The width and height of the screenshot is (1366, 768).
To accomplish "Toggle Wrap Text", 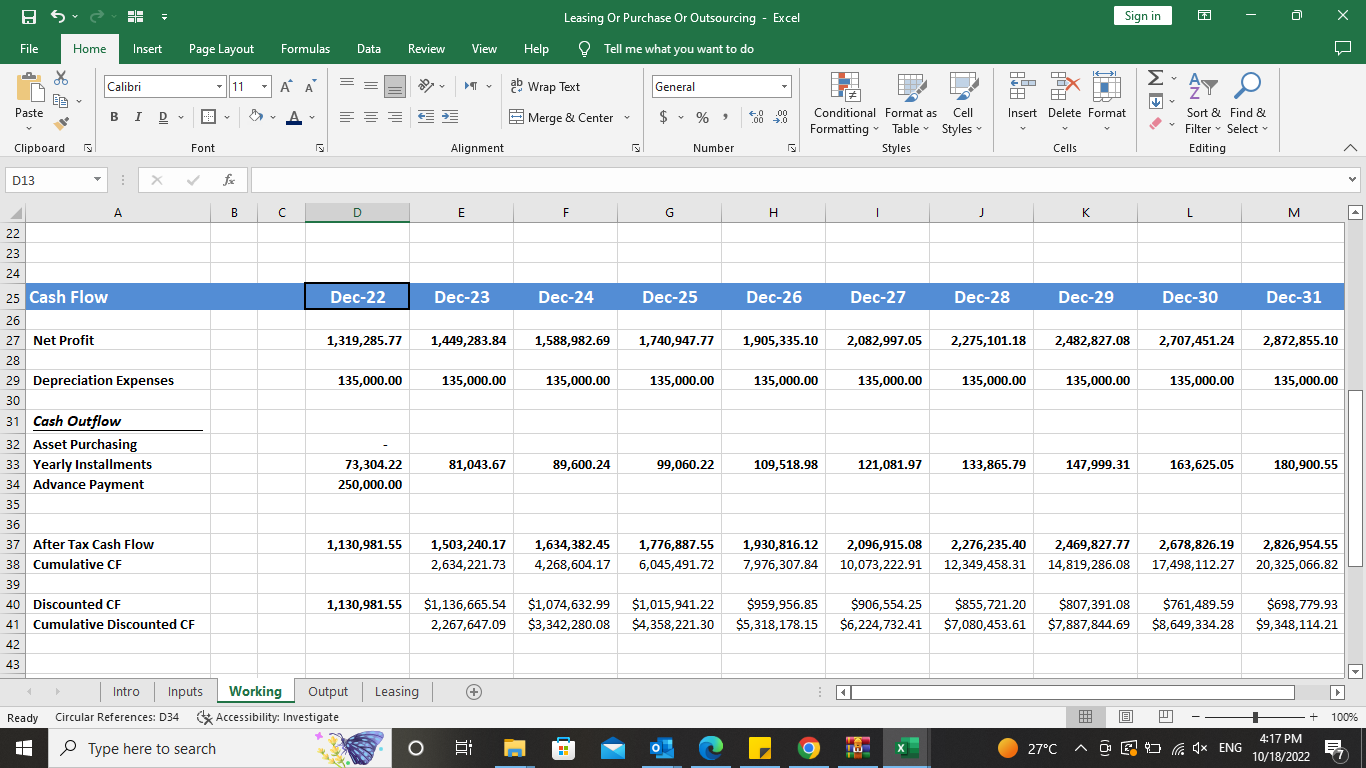I will pos(545,87).
